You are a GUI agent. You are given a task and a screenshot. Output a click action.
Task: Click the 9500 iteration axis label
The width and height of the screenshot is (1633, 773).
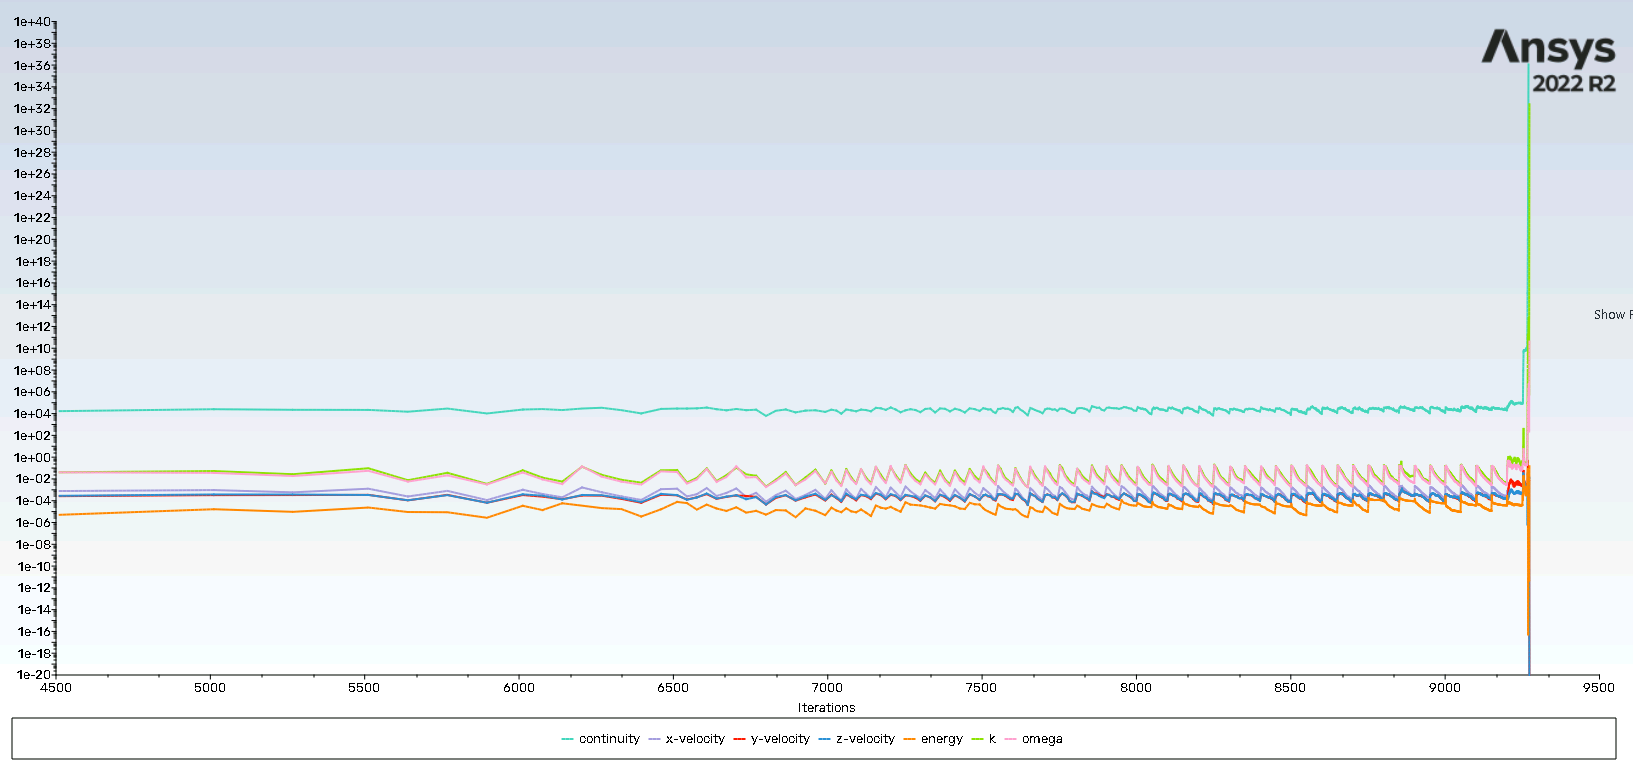tap(1598, 687)
